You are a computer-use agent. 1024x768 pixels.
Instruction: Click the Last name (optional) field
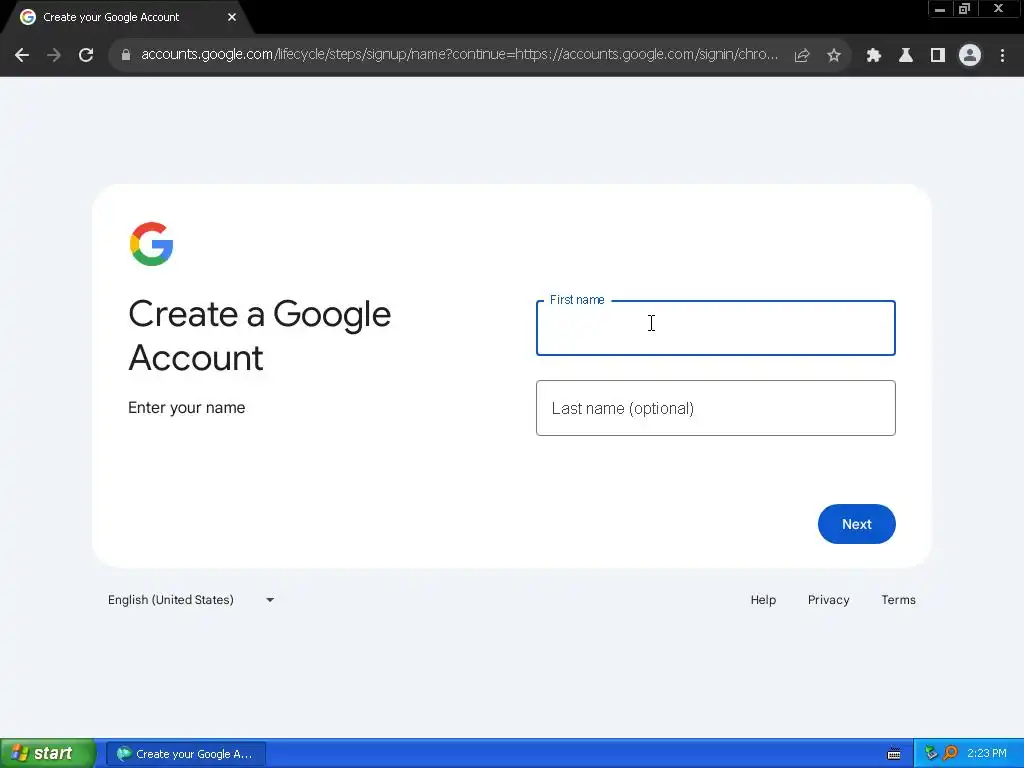click(x=716, y=408)
